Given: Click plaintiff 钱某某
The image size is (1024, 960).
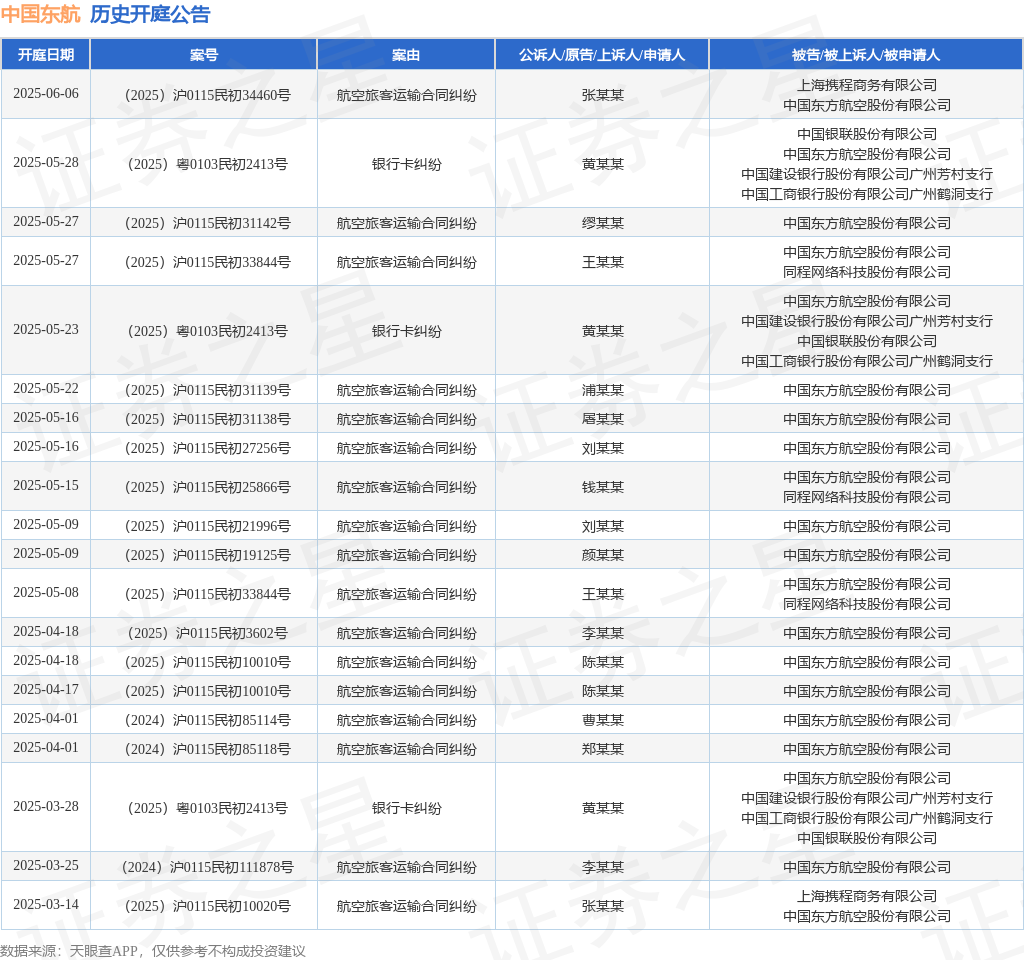Looking at the screenshot, I should tap(603, 487).
